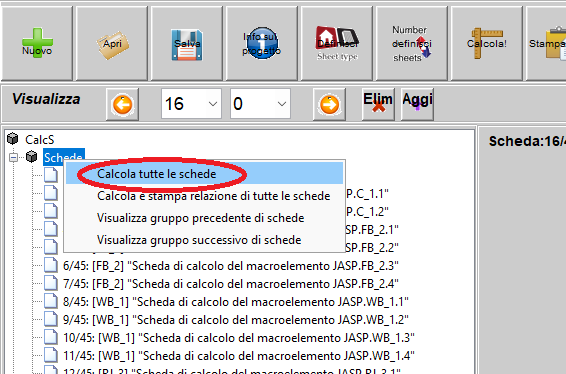Click document icon of sheet 8/45
The image size is (566, 374).
[51, 301]
